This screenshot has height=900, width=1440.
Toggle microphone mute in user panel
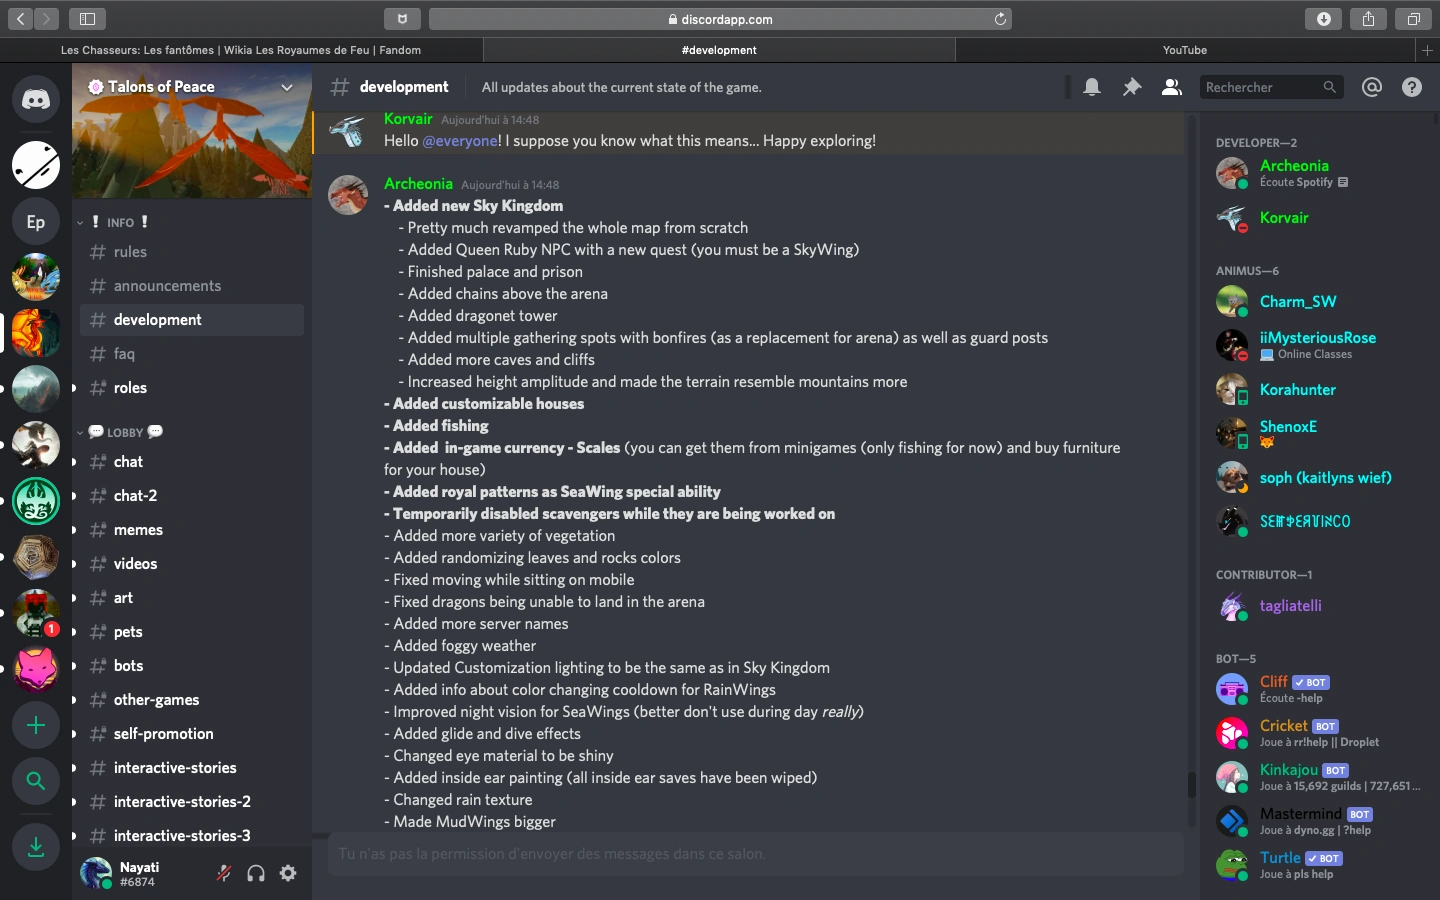point(224,873)
